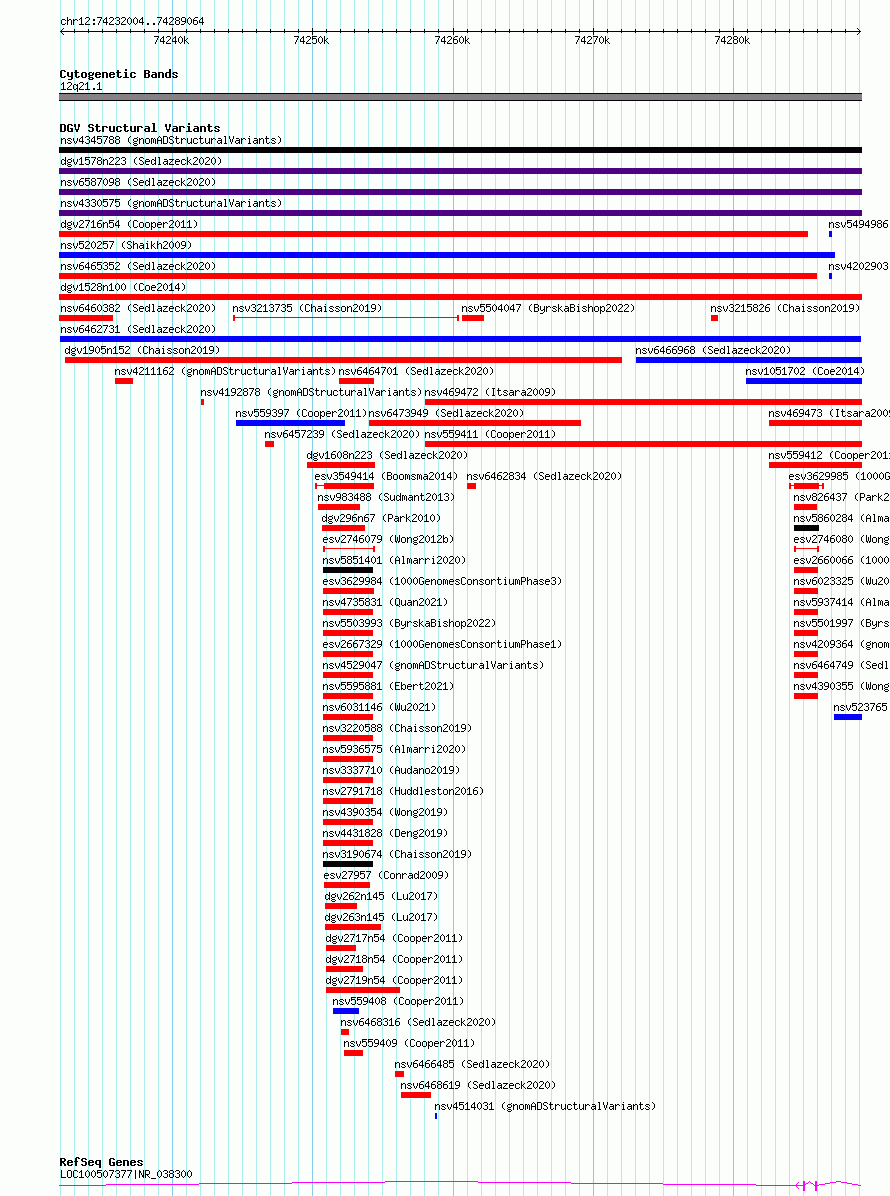Select nsv559409 (Cooper2011) label

[409, 1043]
